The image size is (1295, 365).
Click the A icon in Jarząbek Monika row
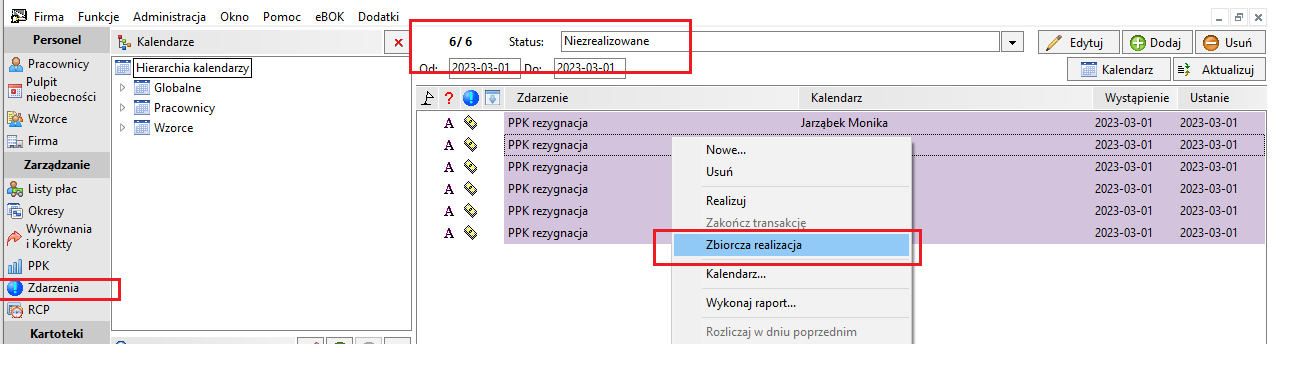449,123
